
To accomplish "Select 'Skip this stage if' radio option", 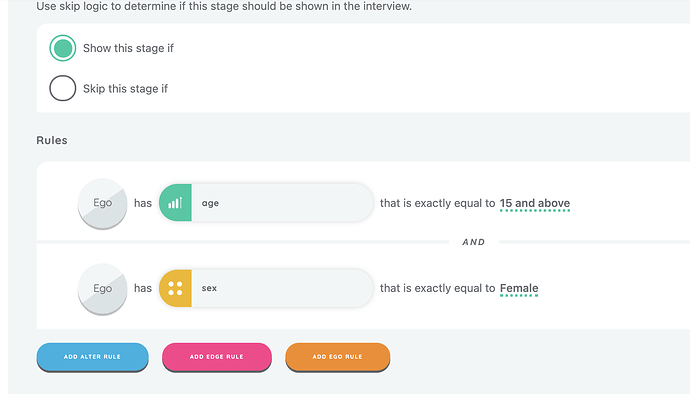I will pos(62,88).
